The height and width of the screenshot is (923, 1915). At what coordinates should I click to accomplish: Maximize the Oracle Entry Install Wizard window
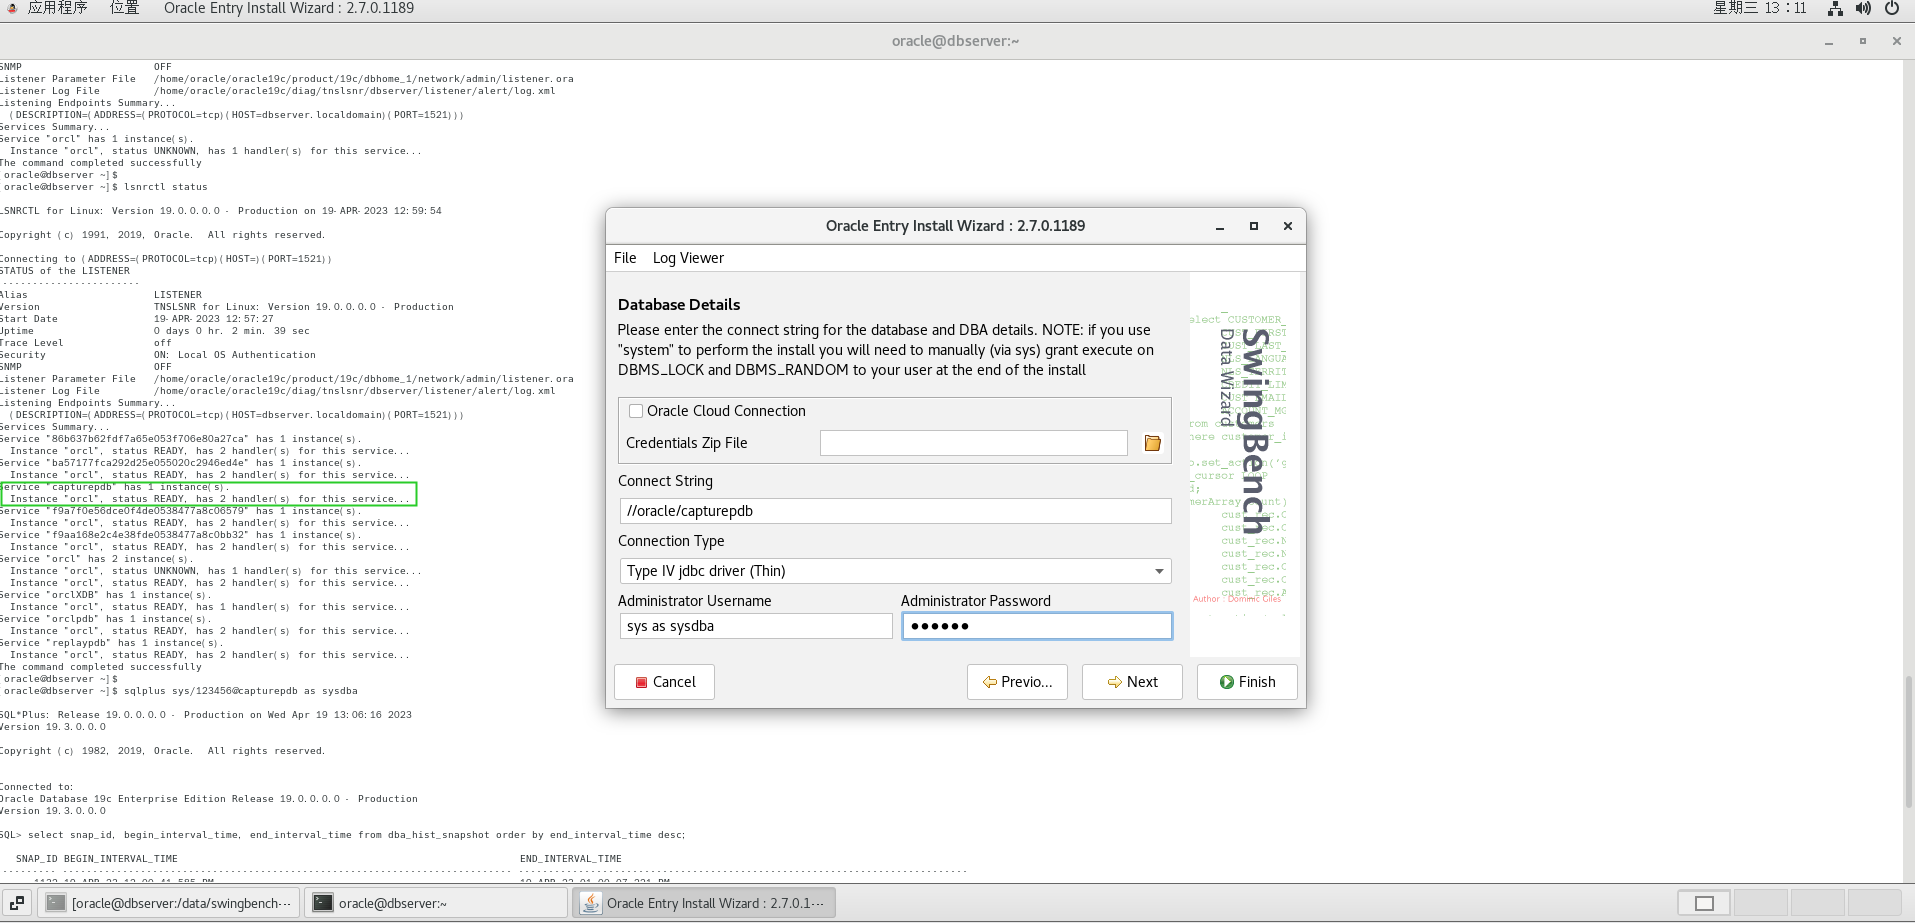pos(1254,226)
